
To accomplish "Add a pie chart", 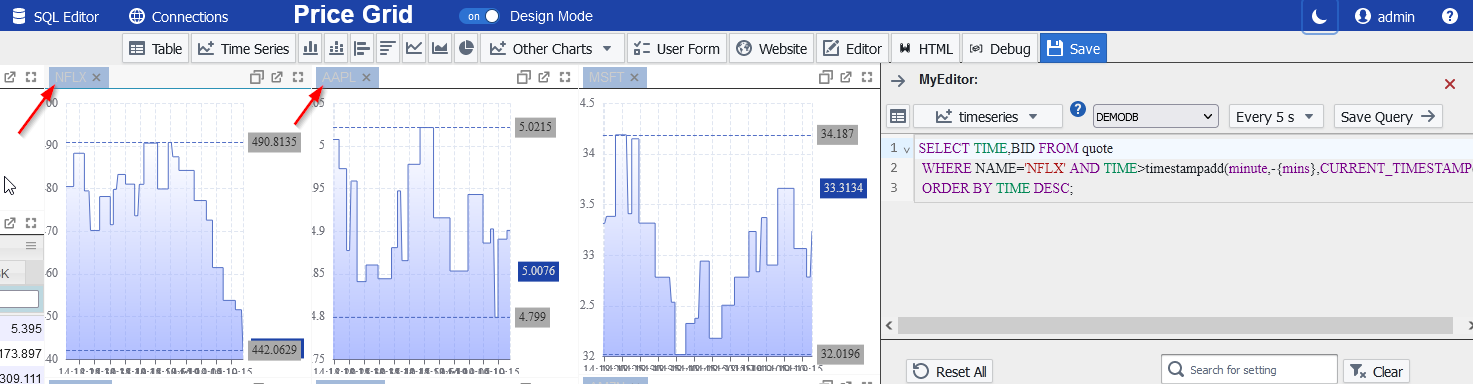I will tap(465, 48).
